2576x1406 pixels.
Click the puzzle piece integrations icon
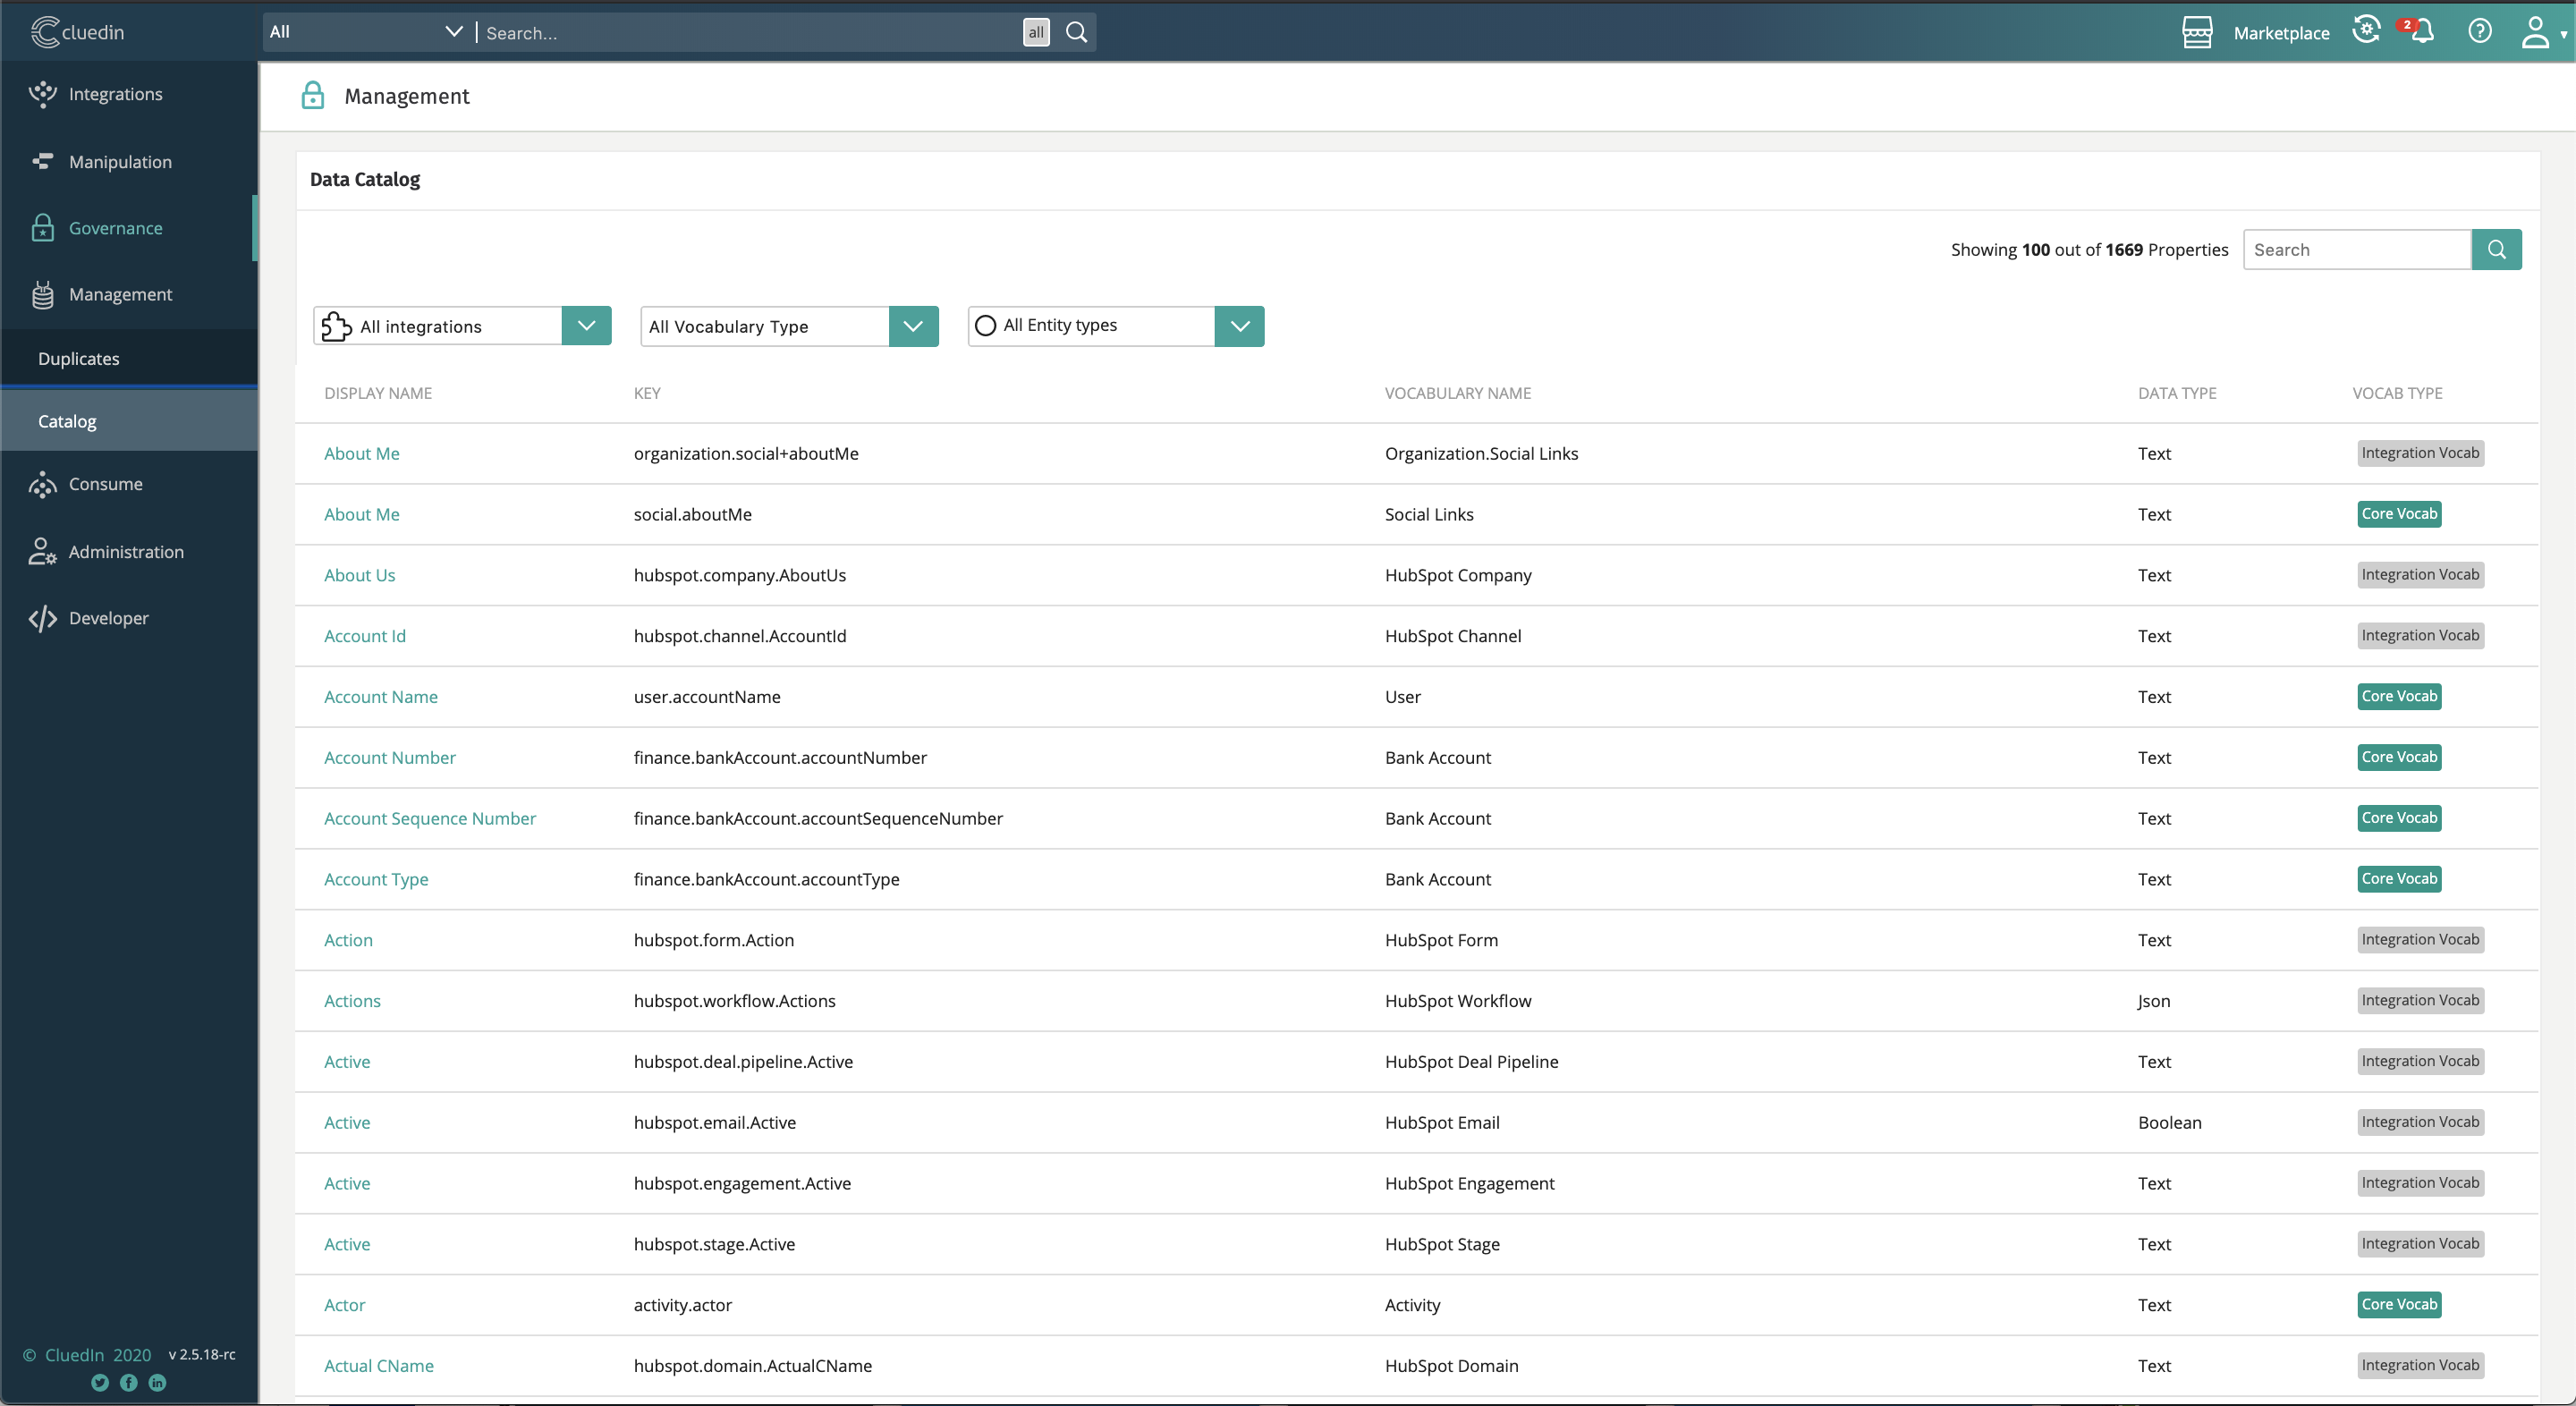point(336,326)
